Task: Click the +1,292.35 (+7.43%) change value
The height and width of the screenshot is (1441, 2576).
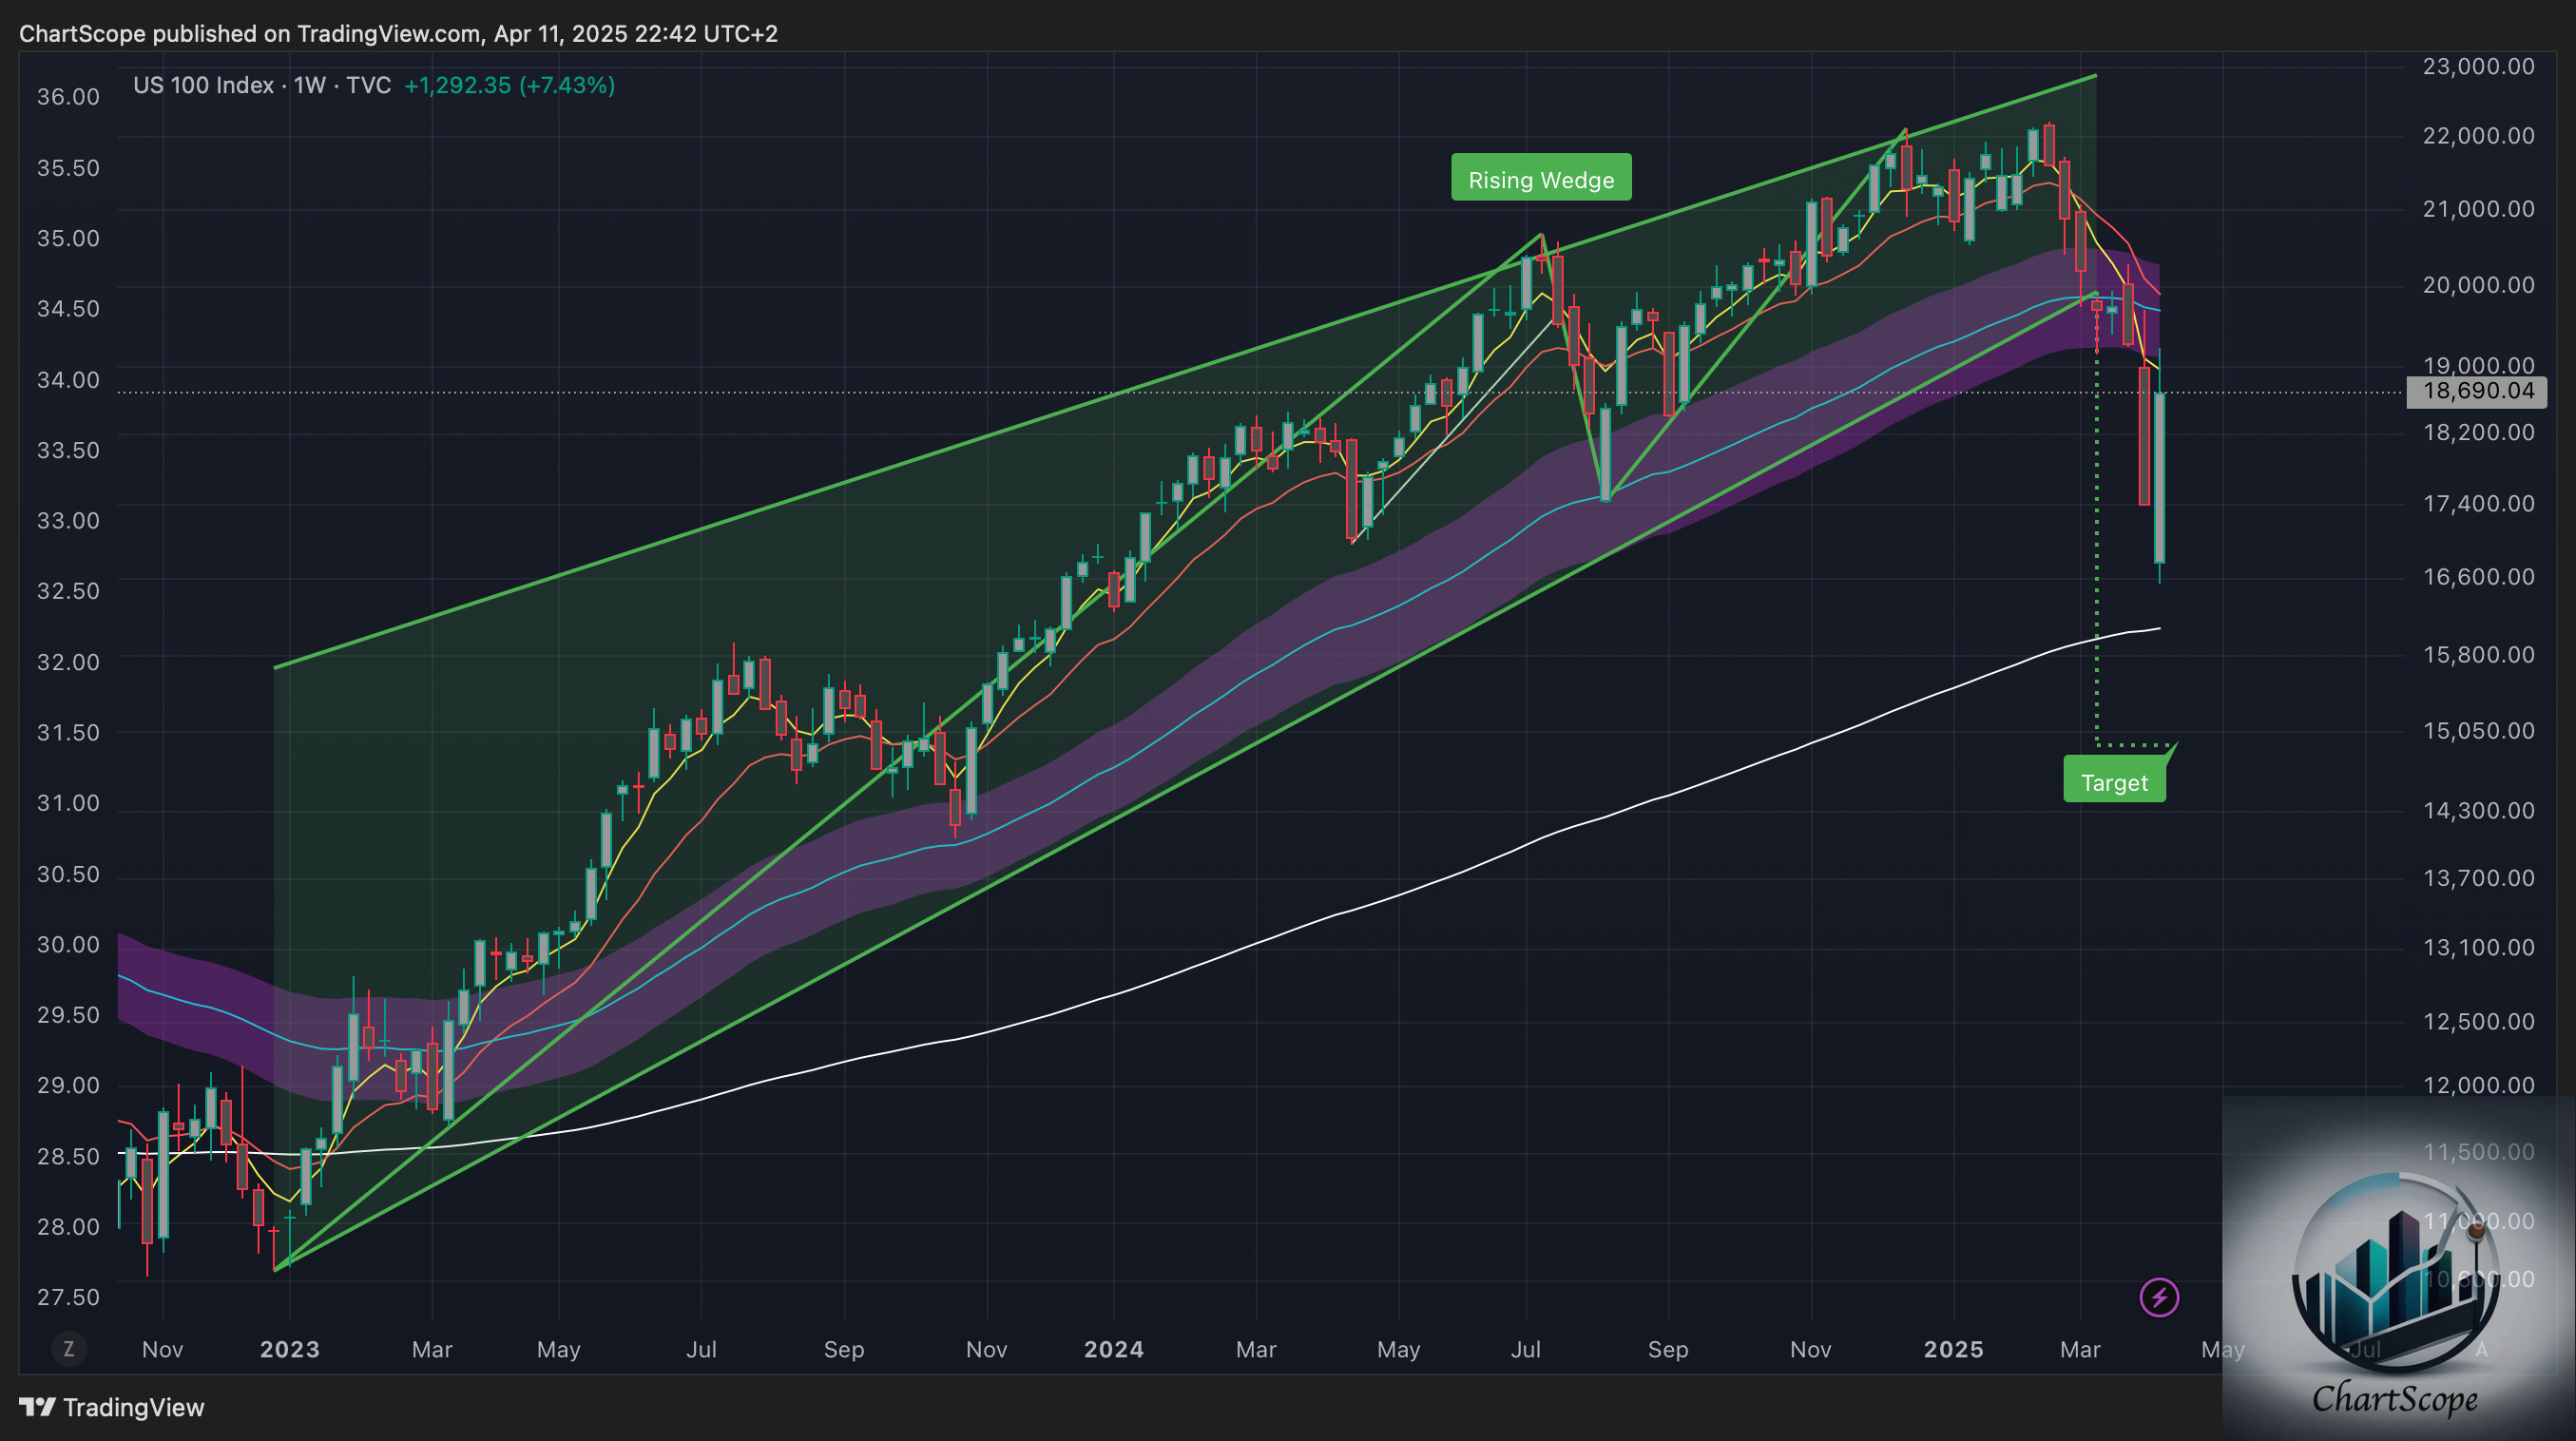Action: point(509,86)
